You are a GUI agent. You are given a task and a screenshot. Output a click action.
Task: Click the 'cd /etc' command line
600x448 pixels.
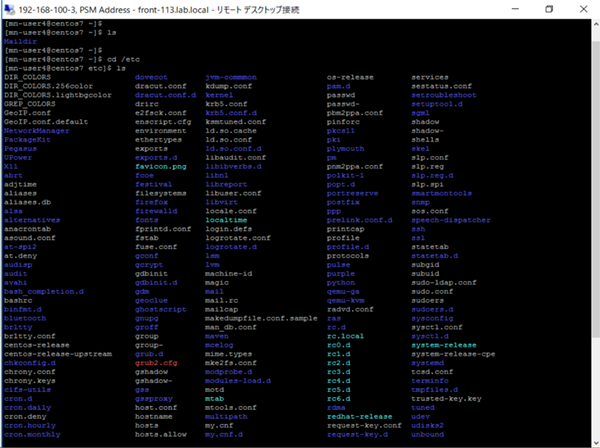tap(123, 59)
